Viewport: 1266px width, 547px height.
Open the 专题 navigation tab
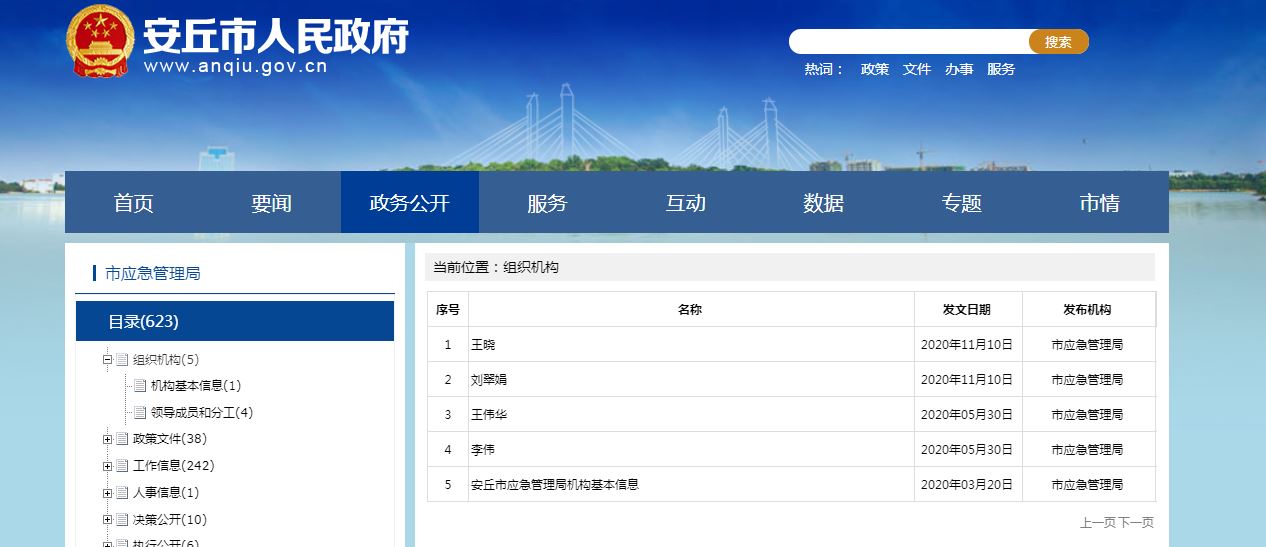pyautogui.click(x=962, y=203)
